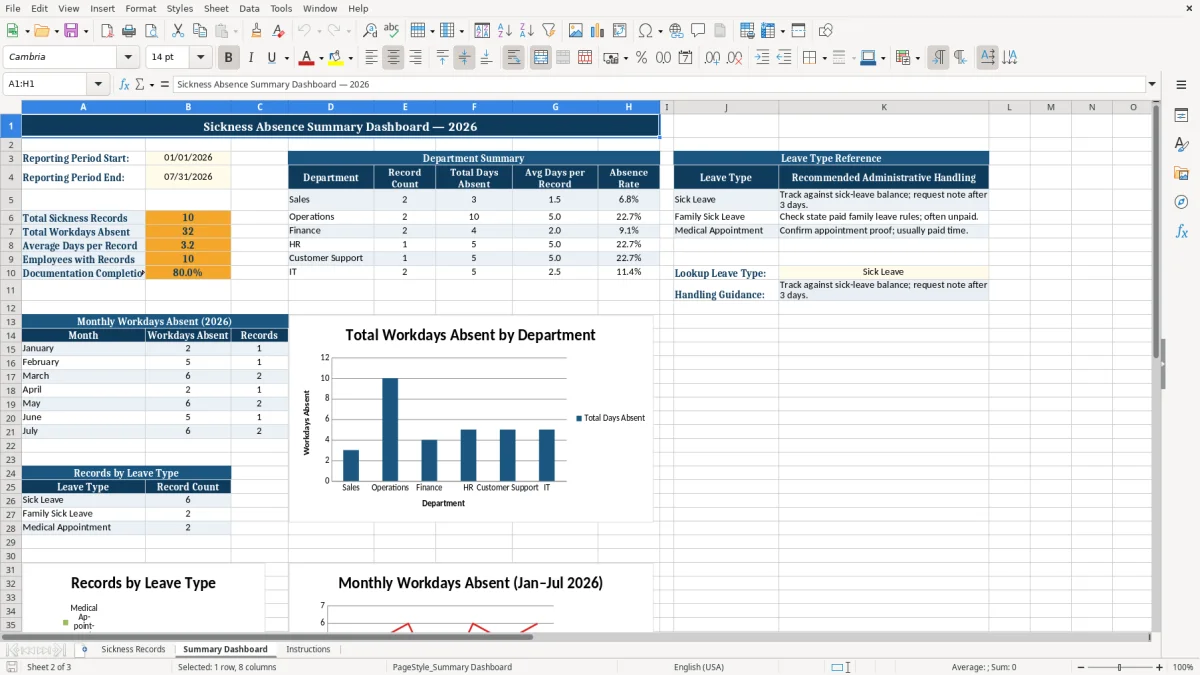Click into the formula input line
The image size is (1200, 675).
(x=658, y=84)
